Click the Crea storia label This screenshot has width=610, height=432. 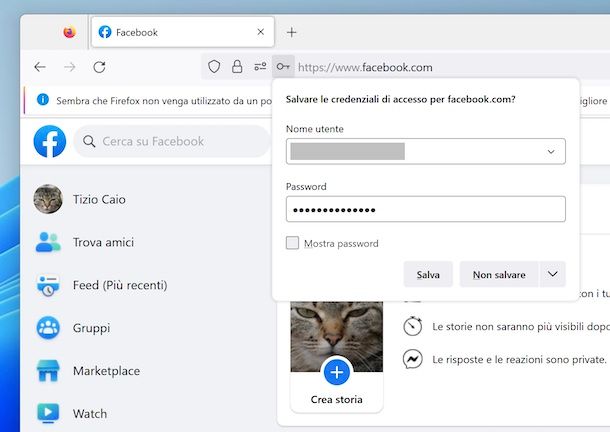pos(337,399)
